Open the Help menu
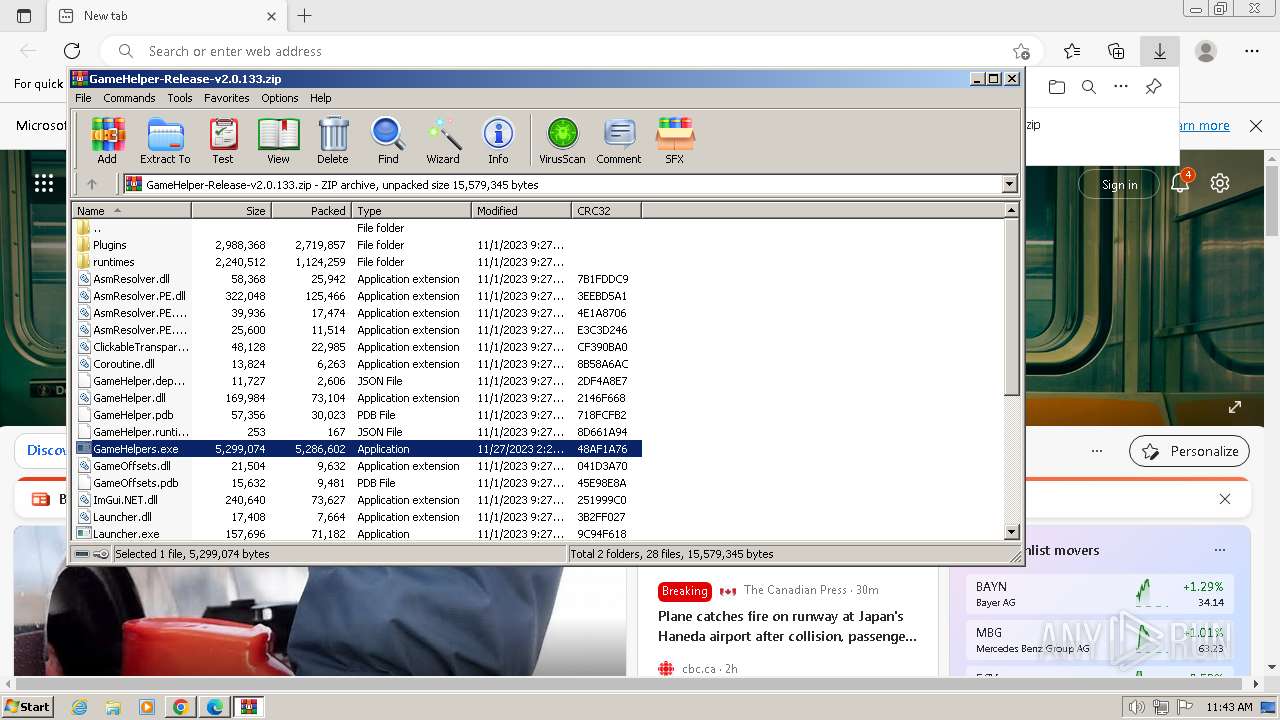The height and width of the screenshot is (720, 1280). pos(320,98)
